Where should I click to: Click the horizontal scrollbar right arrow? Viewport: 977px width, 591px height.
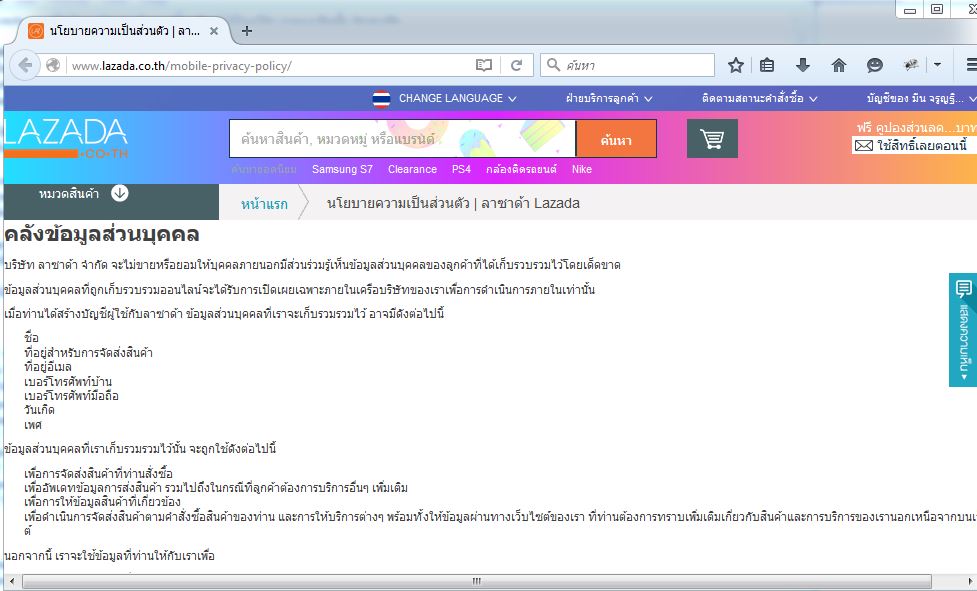[x=971, y=581]
